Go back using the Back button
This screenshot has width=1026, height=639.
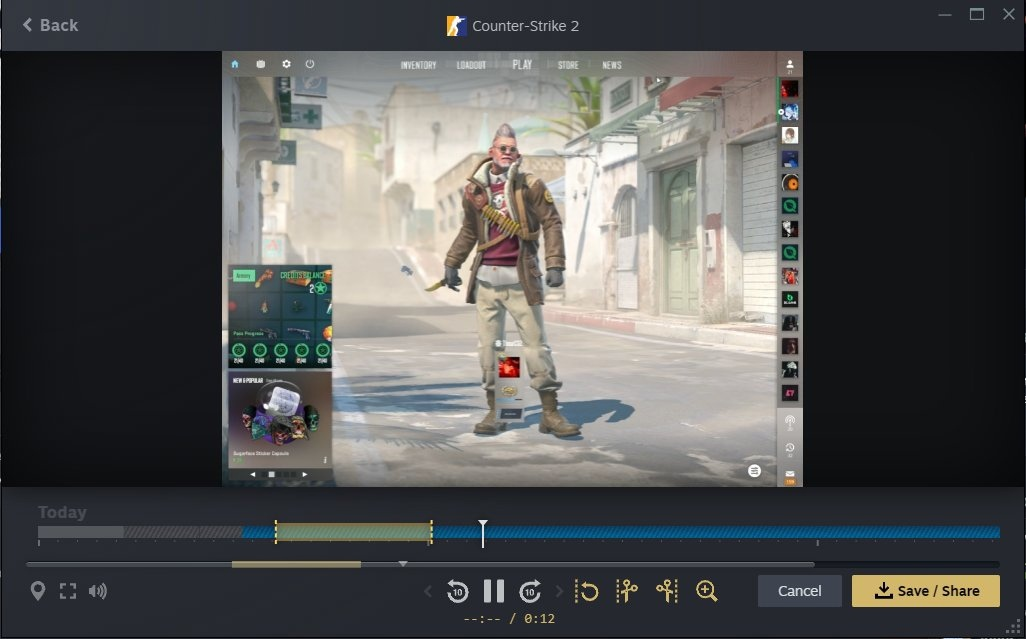50,25
